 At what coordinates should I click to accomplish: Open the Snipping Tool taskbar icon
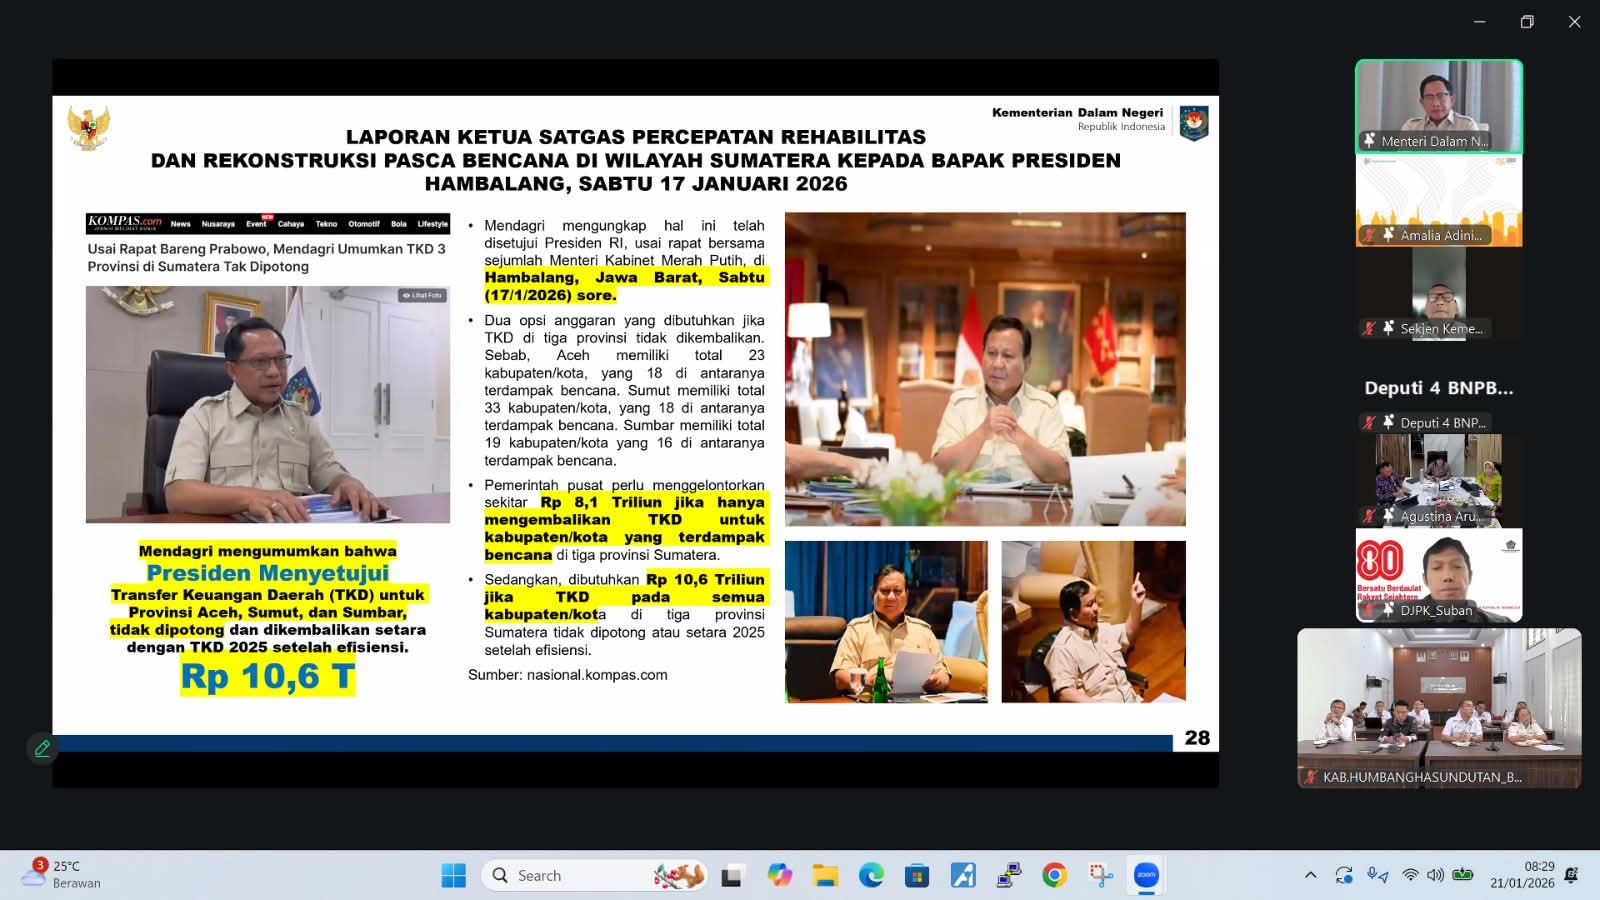1101,875
